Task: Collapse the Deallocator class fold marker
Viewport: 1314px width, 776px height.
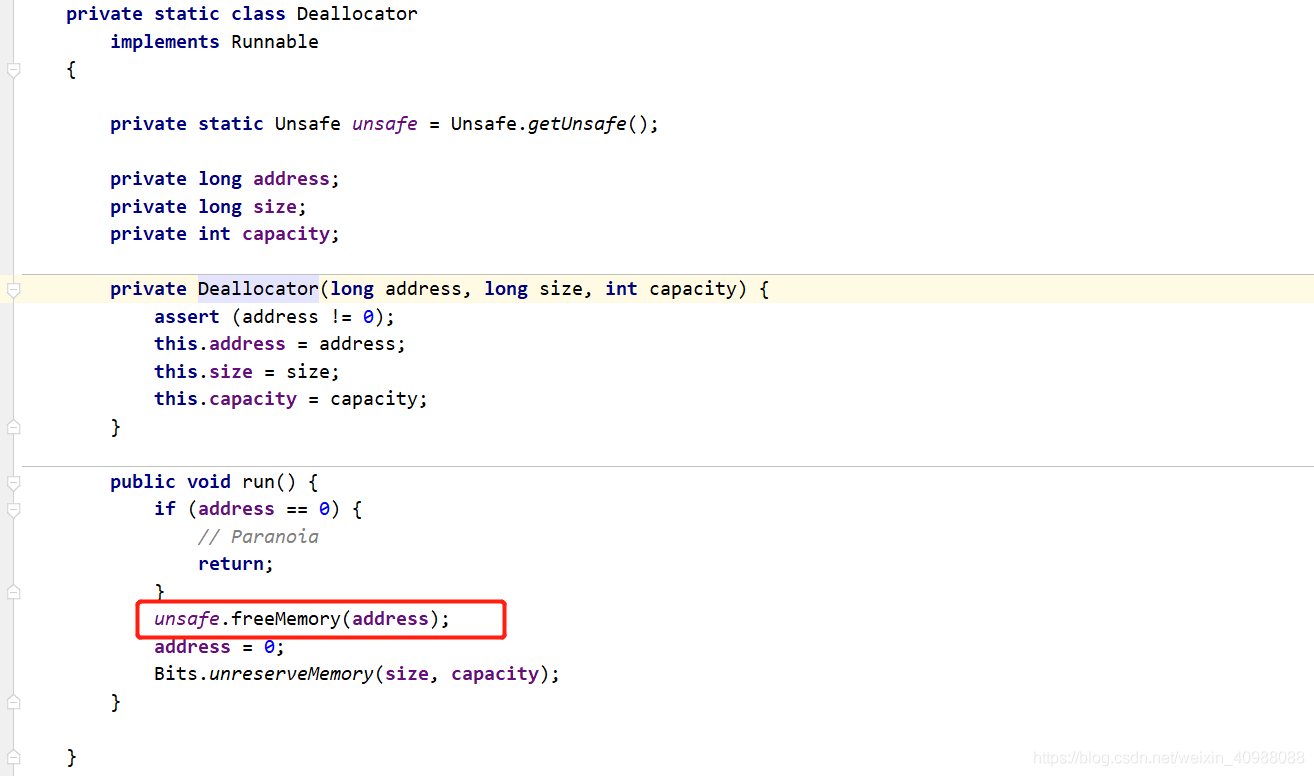Action: (13, 70)
